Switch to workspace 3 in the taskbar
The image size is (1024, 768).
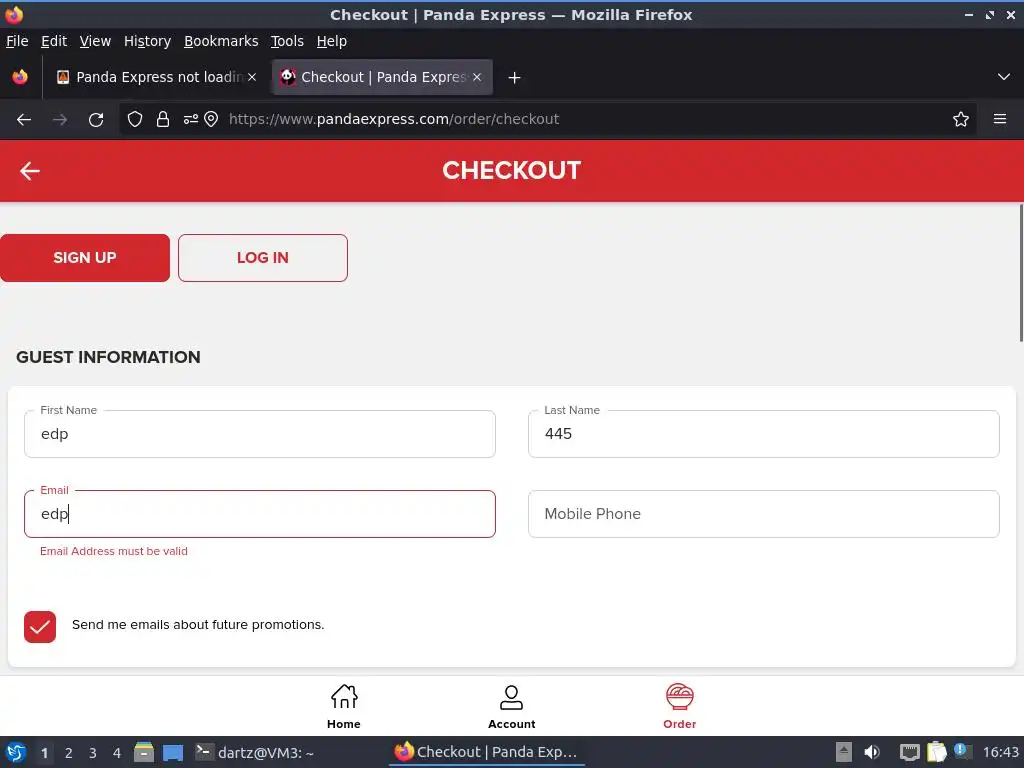(x=93, y=753)
